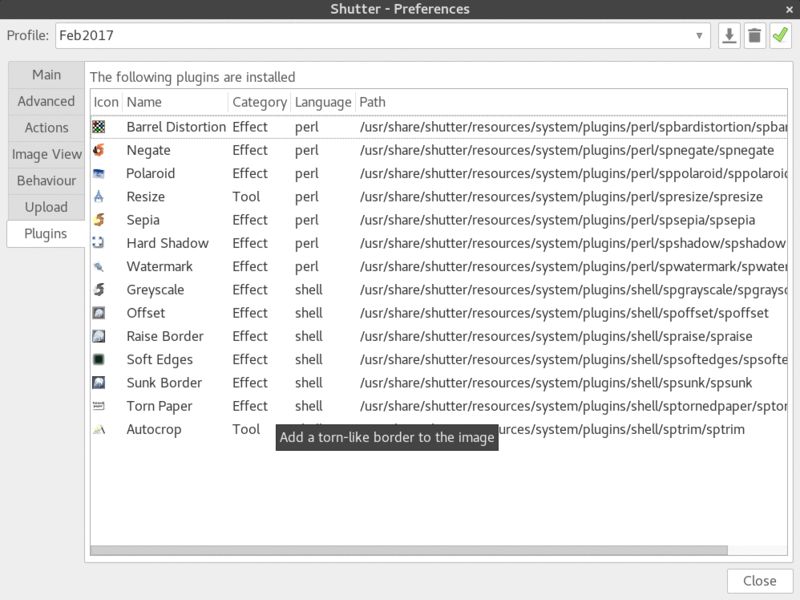Click the shell language cell of Greyscale
800x600 pixels.
[309, 290]
